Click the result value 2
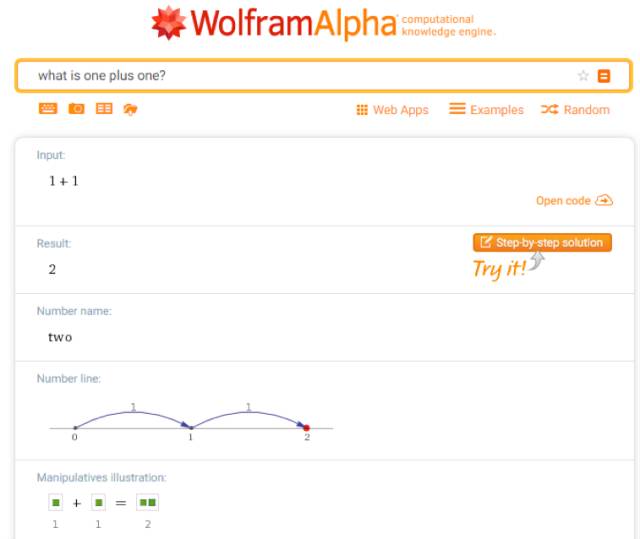 click(52, 269)
